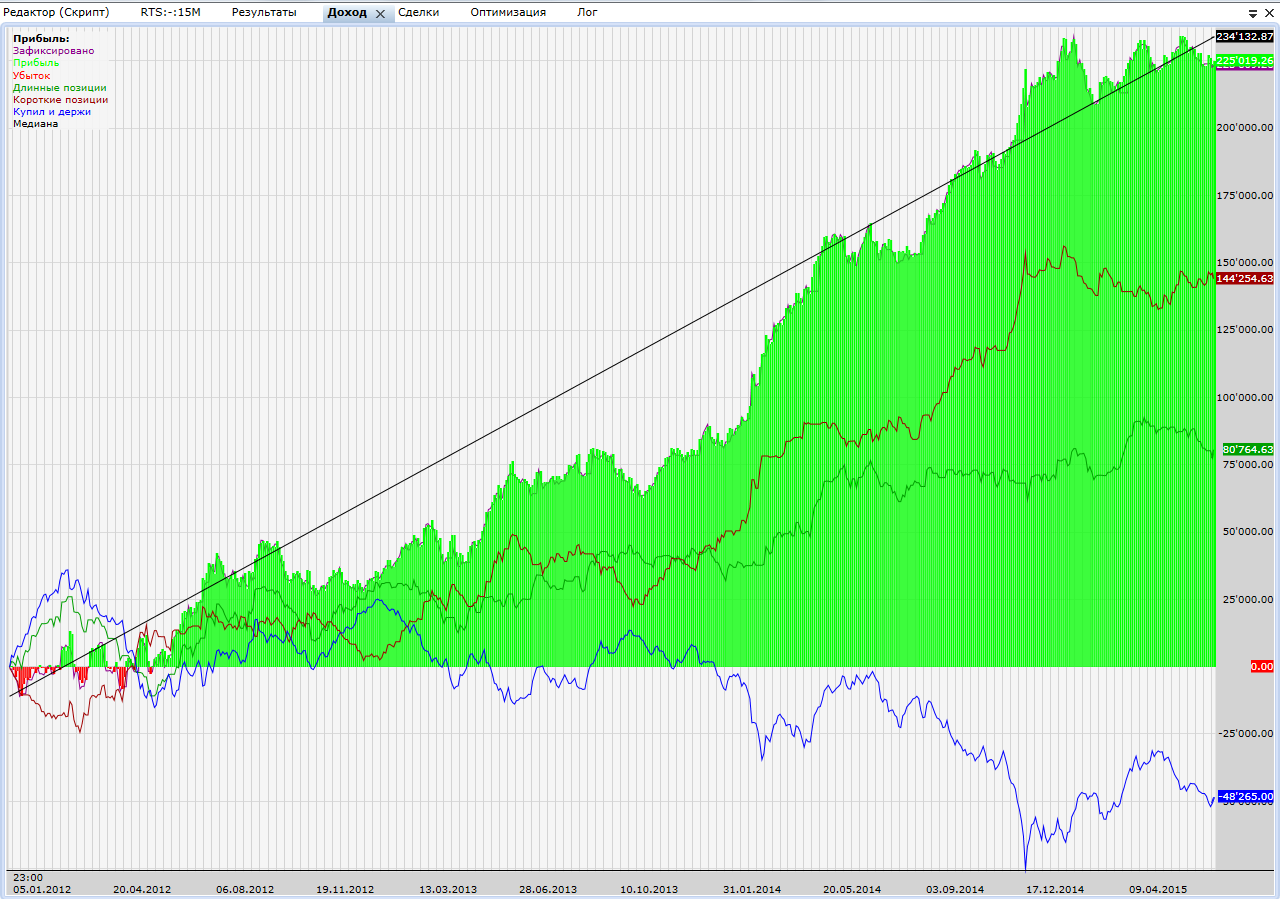Viewport: 1280px width, 899px height.
Task: Click the 10.10.2013 date label
Action: [x=649, y=888]
